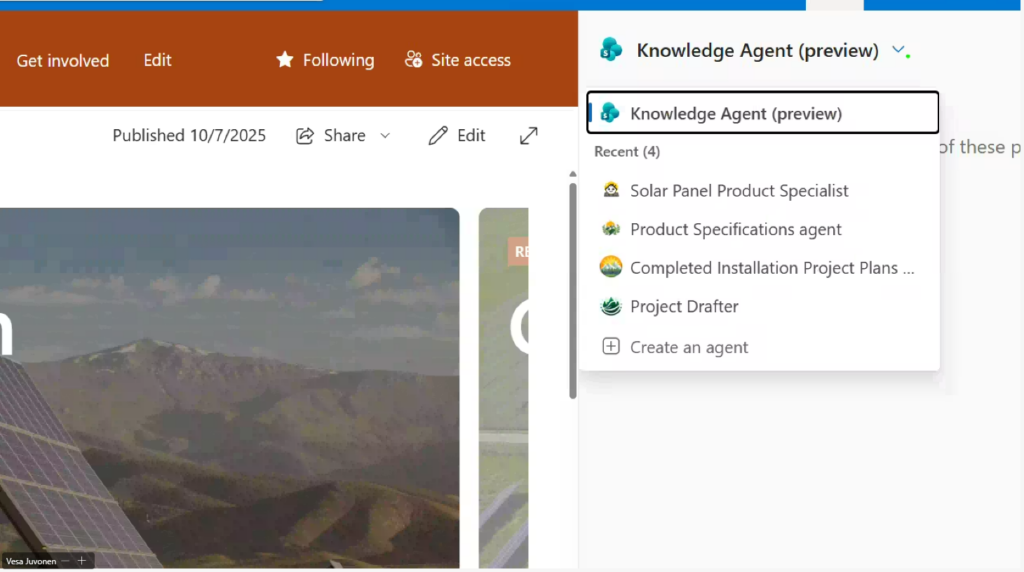Click the expand to full view arrows icon

529,135
